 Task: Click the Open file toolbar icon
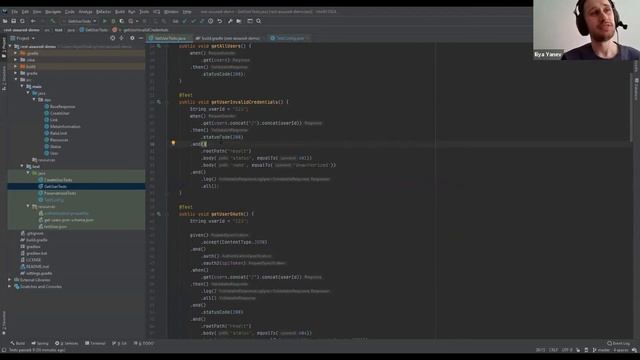[x=5, y=21]
